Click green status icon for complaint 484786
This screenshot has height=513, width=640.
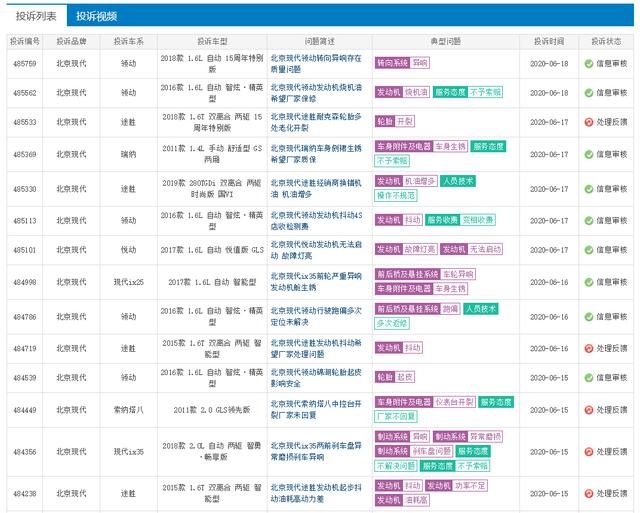click(x=589, y=317)
